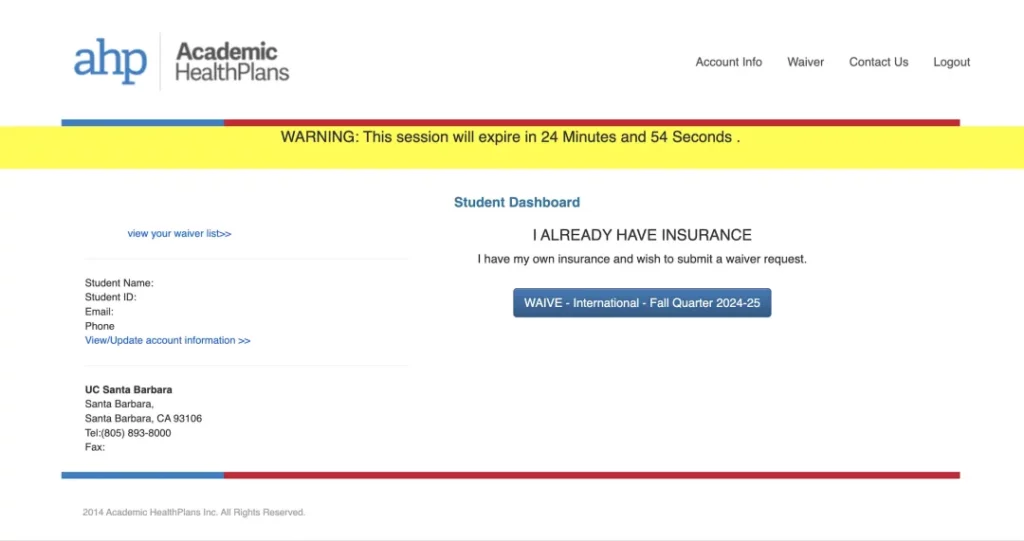Open View/Update account information link
Screen dimensions: 1024x541
point(167,340)
